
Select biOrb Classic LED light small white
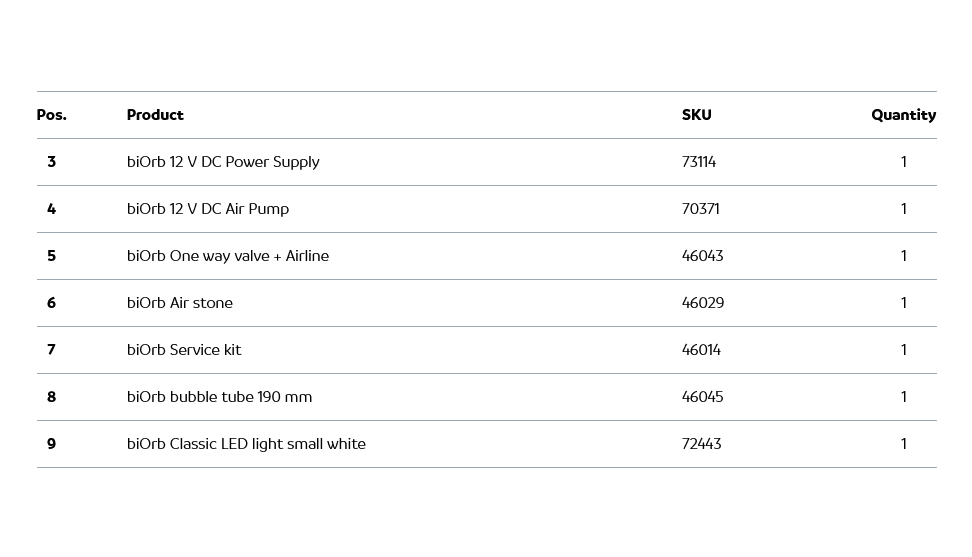click(x=246, y=444)
